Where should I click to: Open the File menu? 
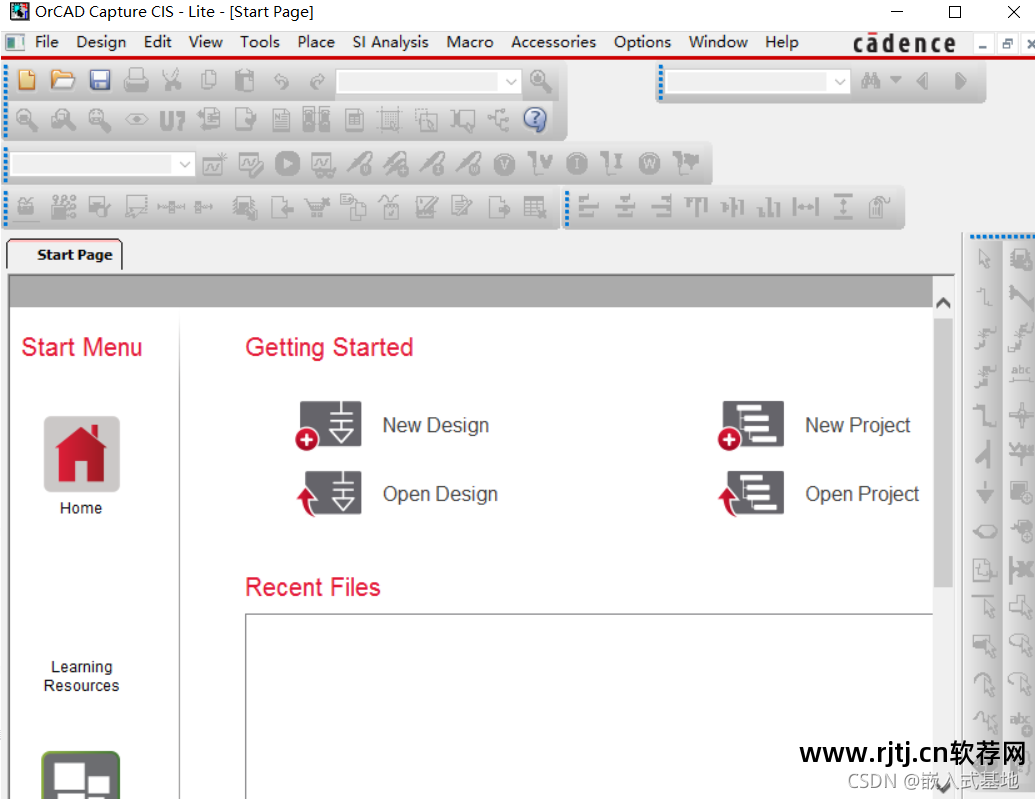coord(46,42)
